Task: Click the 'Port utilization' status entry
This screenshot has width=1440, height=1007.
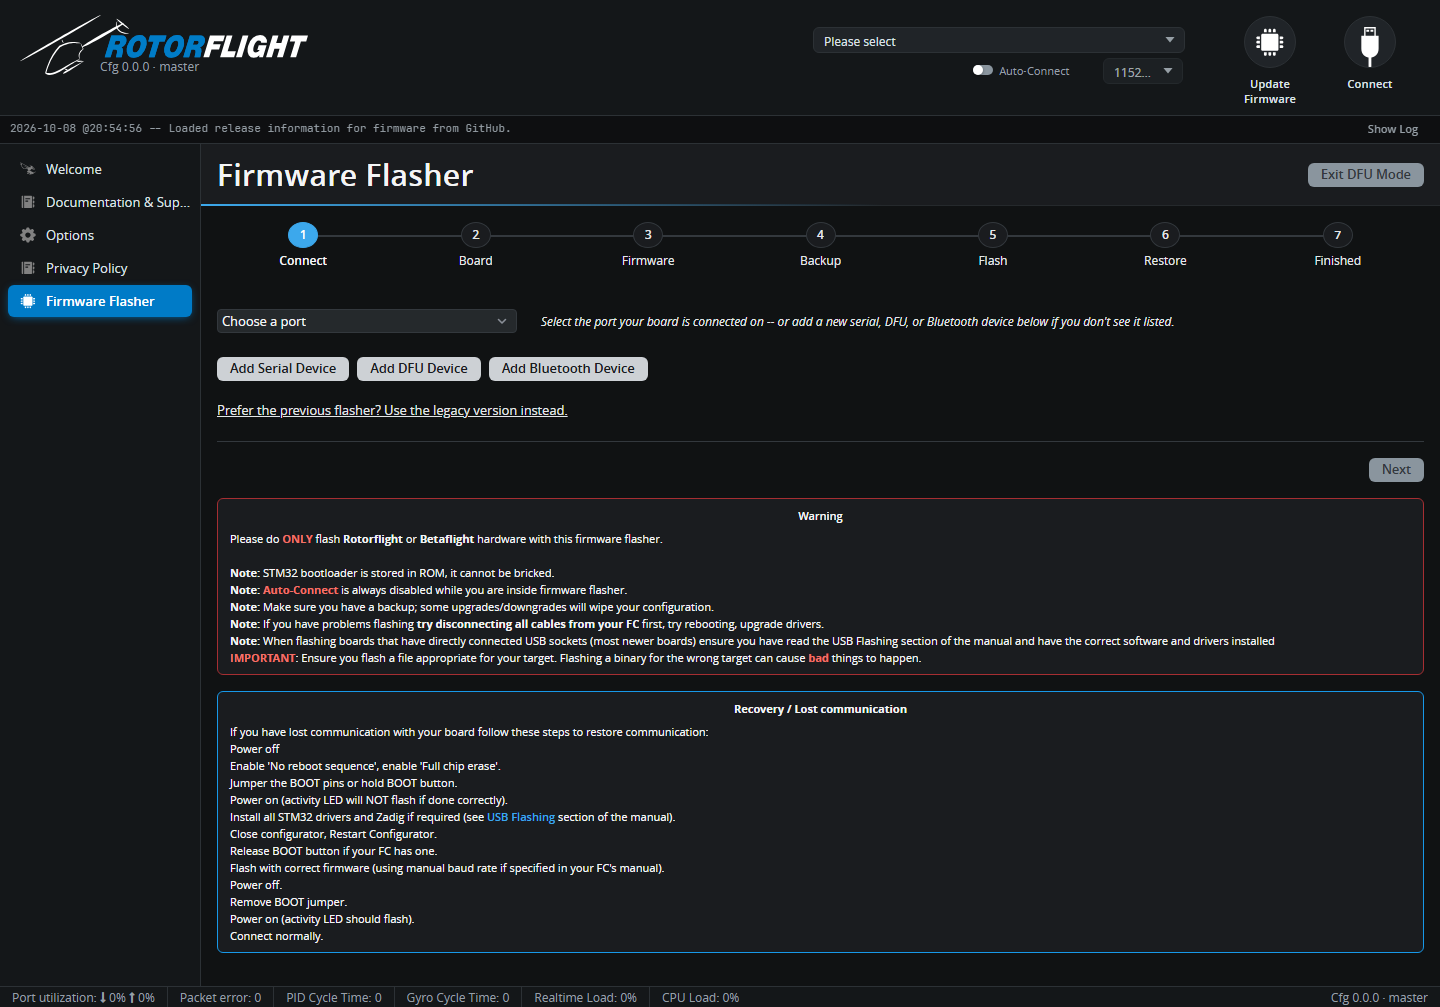Action: (83, 998)
